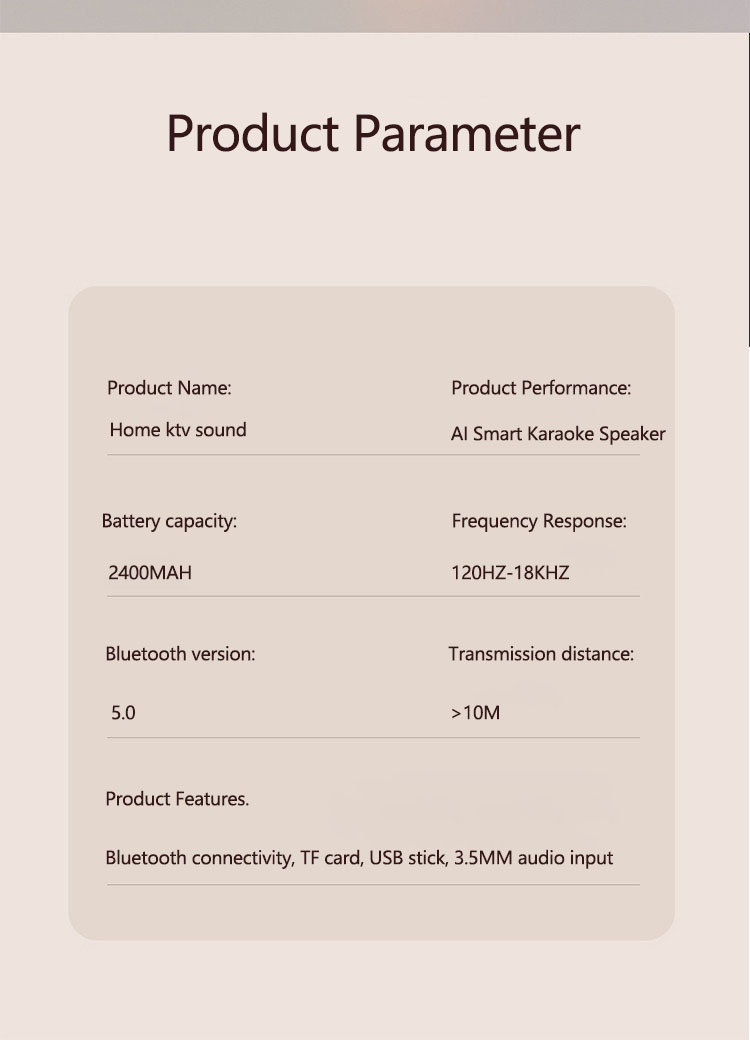Click the Product Parameter heading
The height and width of the screenshot is (1040, 750).
click(373, 133)
